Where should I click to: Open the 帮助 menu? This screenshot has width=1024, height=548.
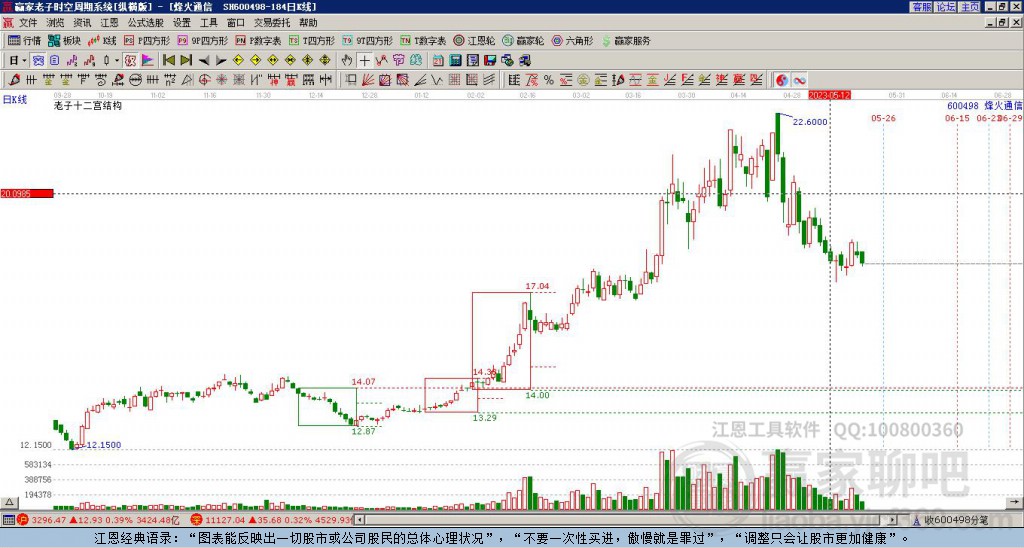pyautogui.click(x=308, y=23)
